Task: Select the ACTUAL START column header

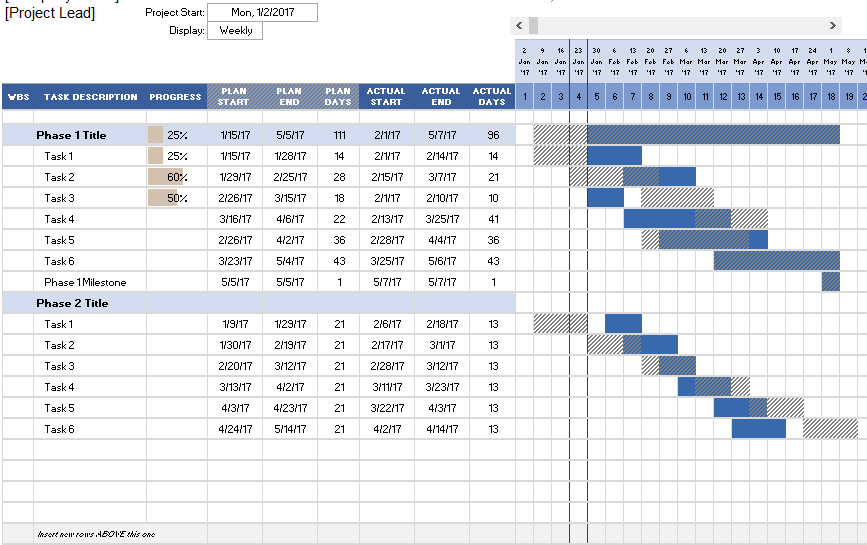Action: [x=387, y=97]
